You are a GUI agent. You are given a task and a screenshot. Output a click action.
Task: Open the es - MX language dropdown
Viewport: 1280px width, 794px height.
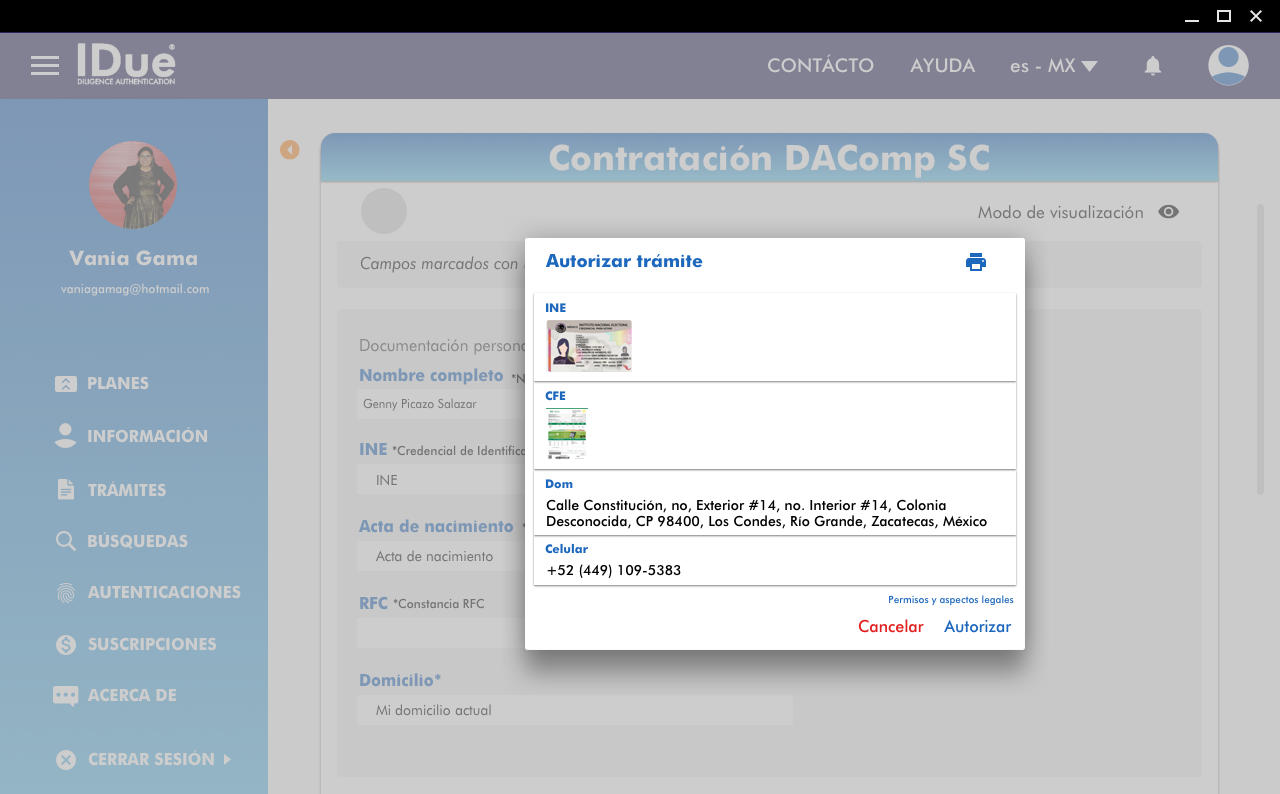[1053, 66]
